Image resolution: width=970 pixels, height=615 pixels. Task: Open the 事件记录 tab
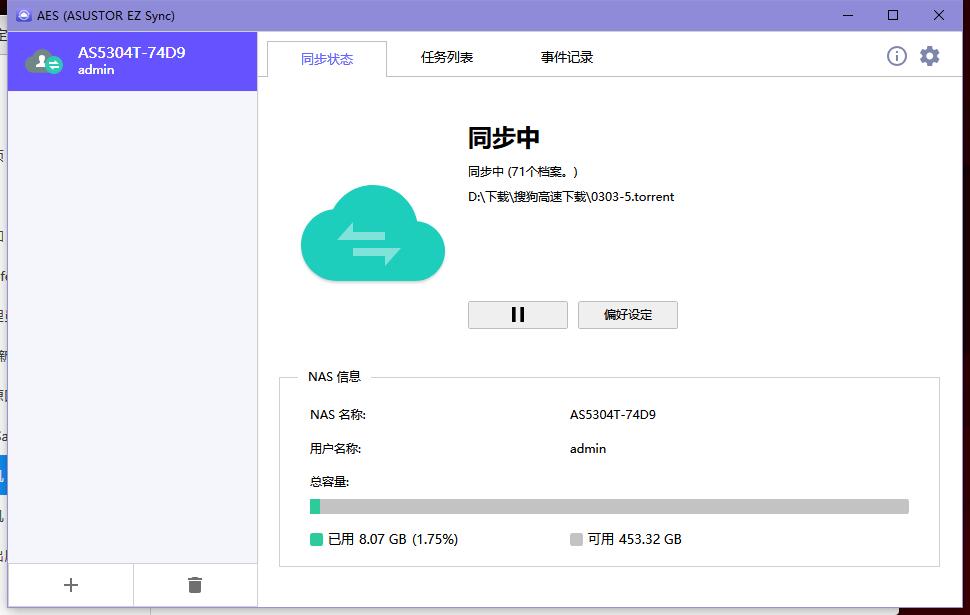pos(567,58)
